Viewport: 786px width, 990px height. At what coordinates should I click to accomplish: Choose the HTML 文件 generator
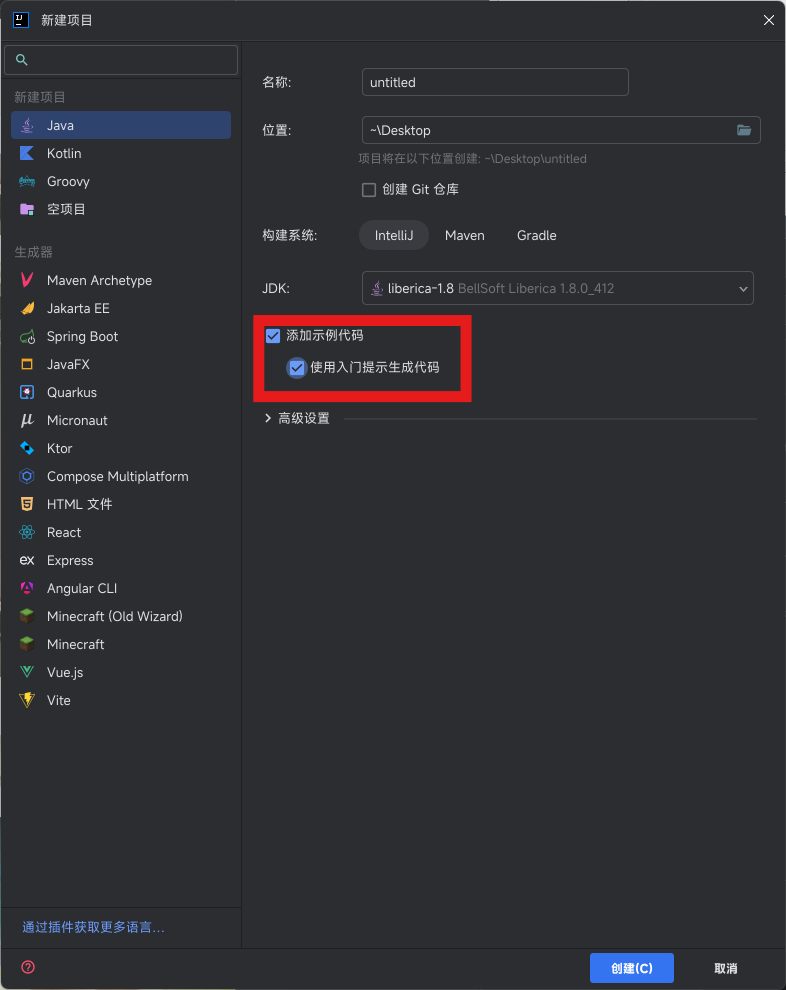click(121, 504)
